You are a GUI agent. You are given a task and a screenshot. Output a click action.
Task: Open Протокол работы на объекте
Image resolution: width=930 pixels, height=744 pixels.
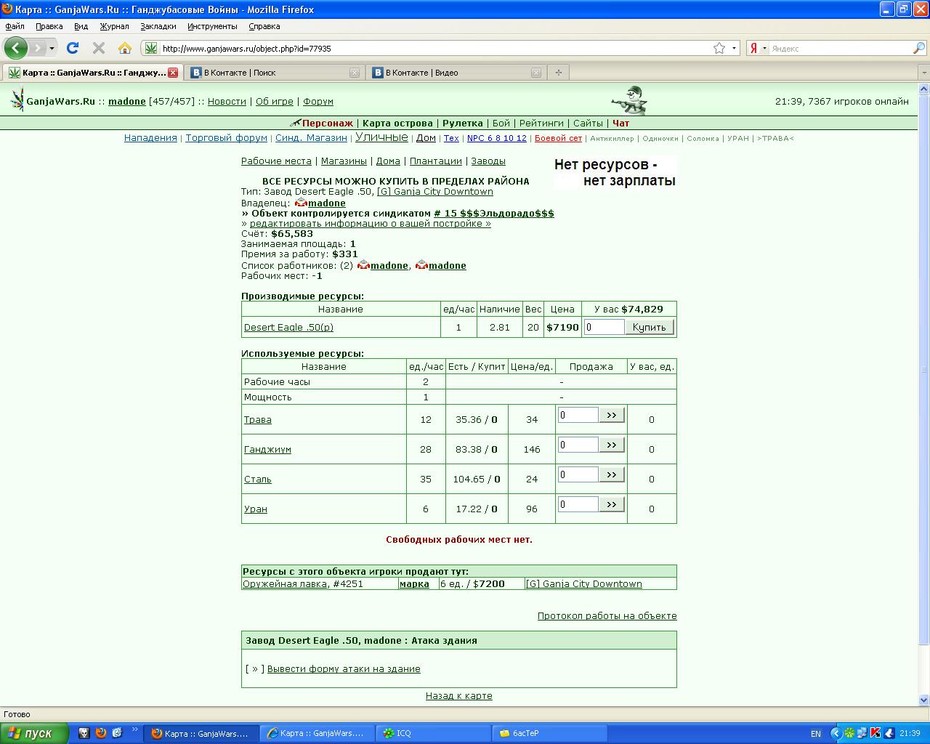click(x=607, y=616)
